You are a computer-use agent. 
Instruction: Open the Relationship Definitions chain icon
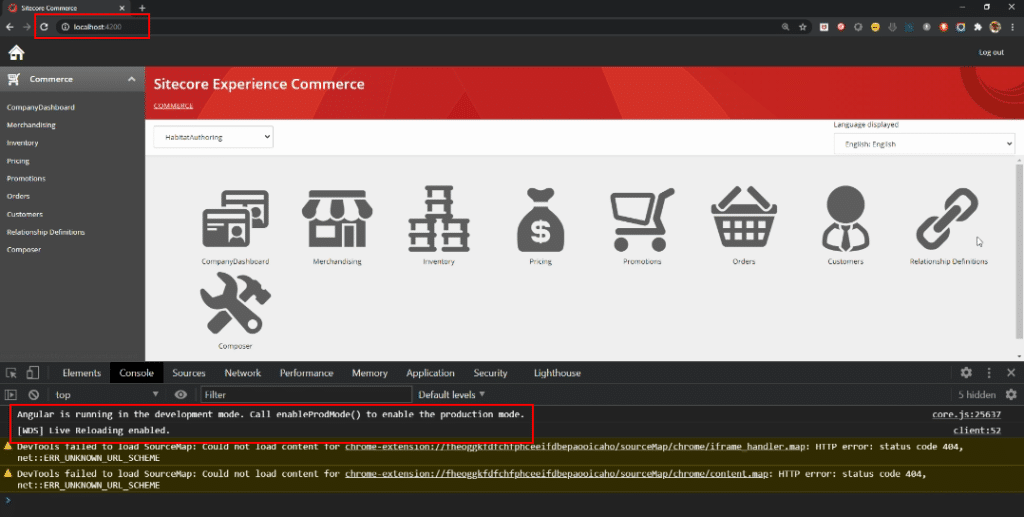click(947, 219)
